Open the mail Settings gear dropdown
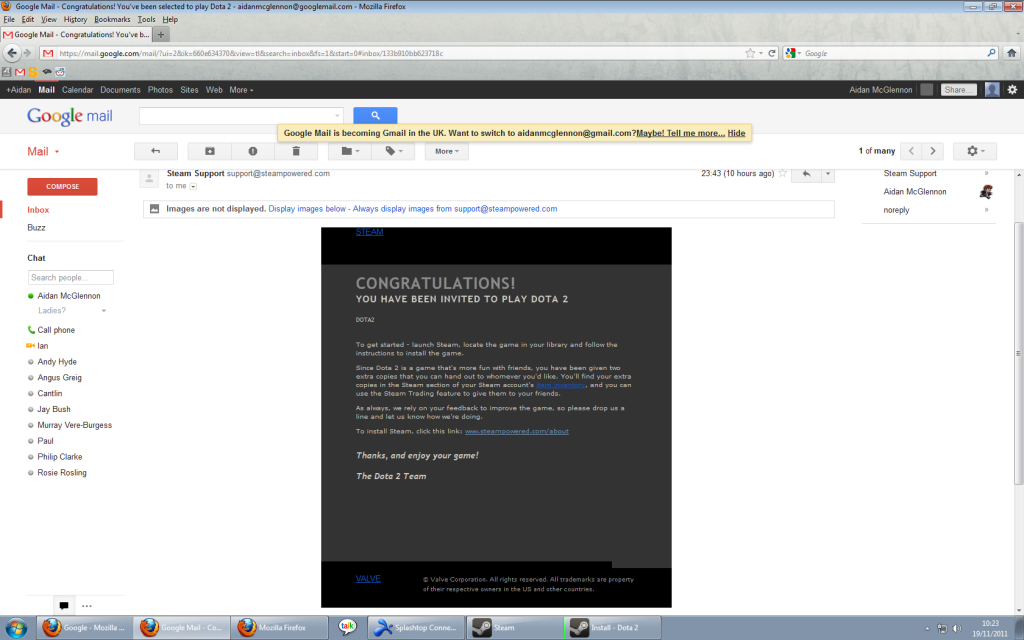The image size is (1024, 640). pos(974,151)
